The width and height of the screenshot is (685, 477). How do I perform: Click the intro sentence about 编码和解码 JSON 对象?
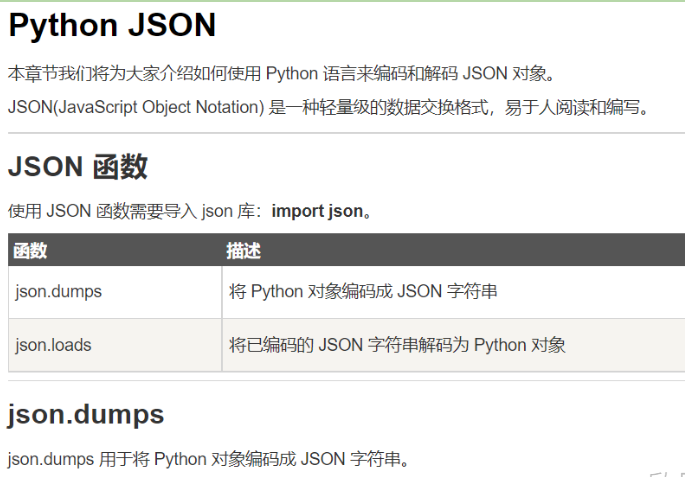[282, 73]
